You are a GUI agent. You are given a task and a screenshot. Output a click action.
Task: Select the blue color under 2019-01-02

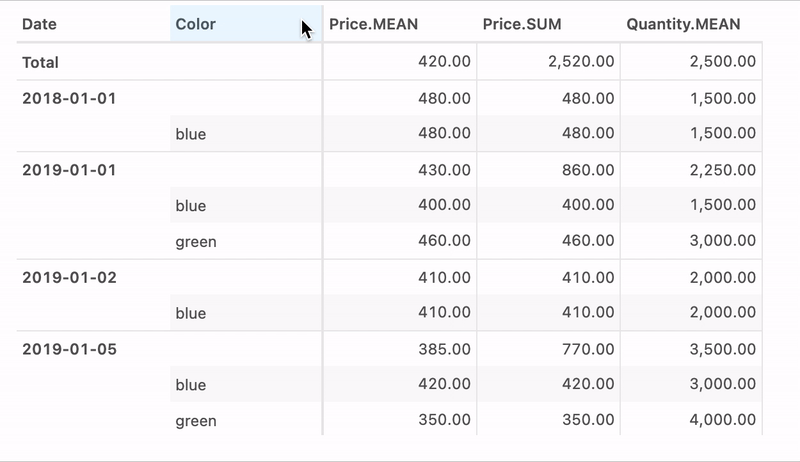click(x=190, y=314)
